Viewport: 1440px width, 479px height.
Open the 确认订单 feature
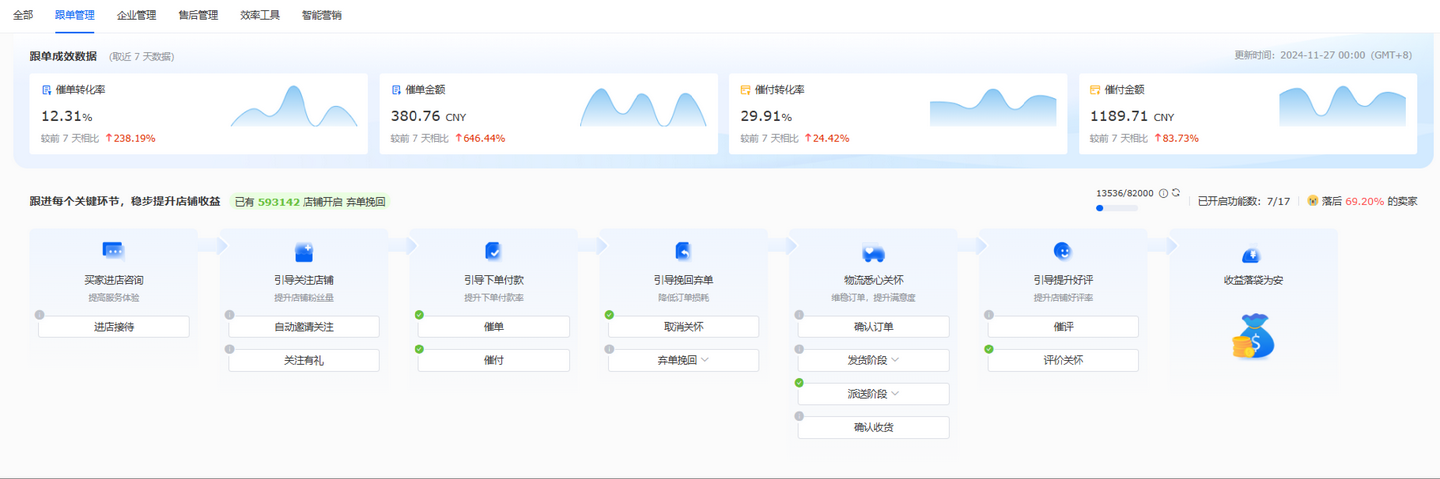tap(874, 327)
